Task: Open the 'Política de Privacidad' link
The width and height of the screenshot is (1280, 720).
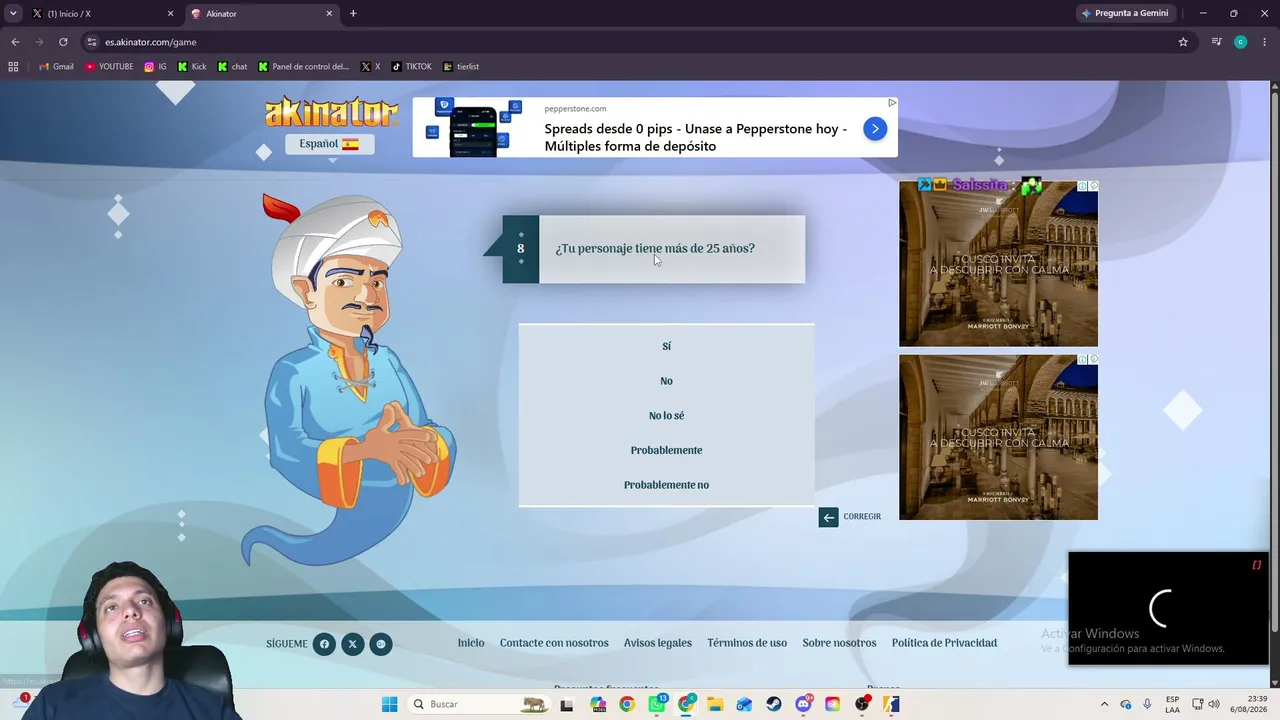Action: coord(944,643)
